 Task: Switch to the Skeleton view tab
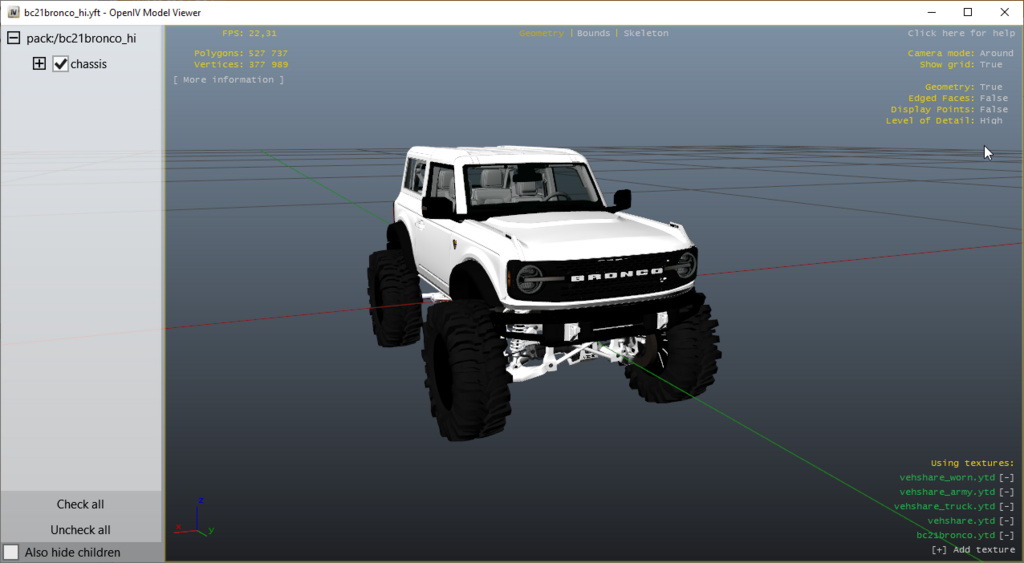click(646, 33)
